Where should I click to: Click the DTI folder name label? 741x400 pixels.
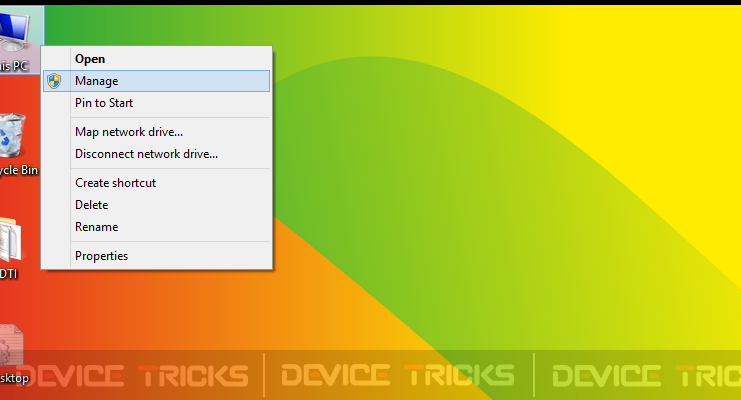point(9,274)
